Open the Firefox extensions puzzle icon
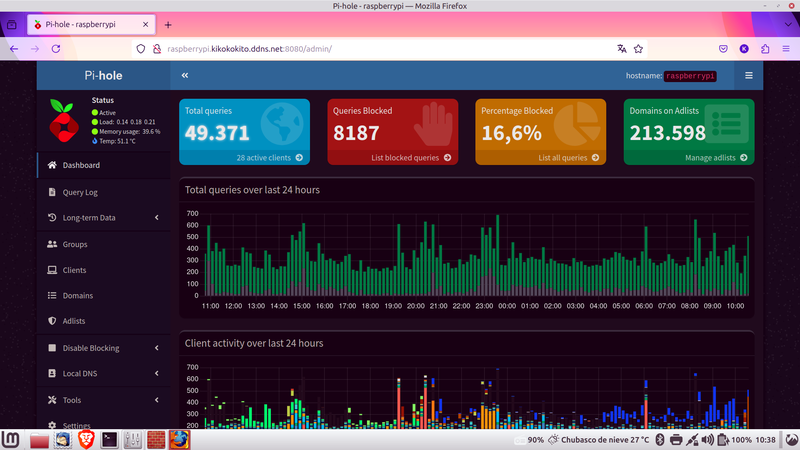 coord(765,49)
